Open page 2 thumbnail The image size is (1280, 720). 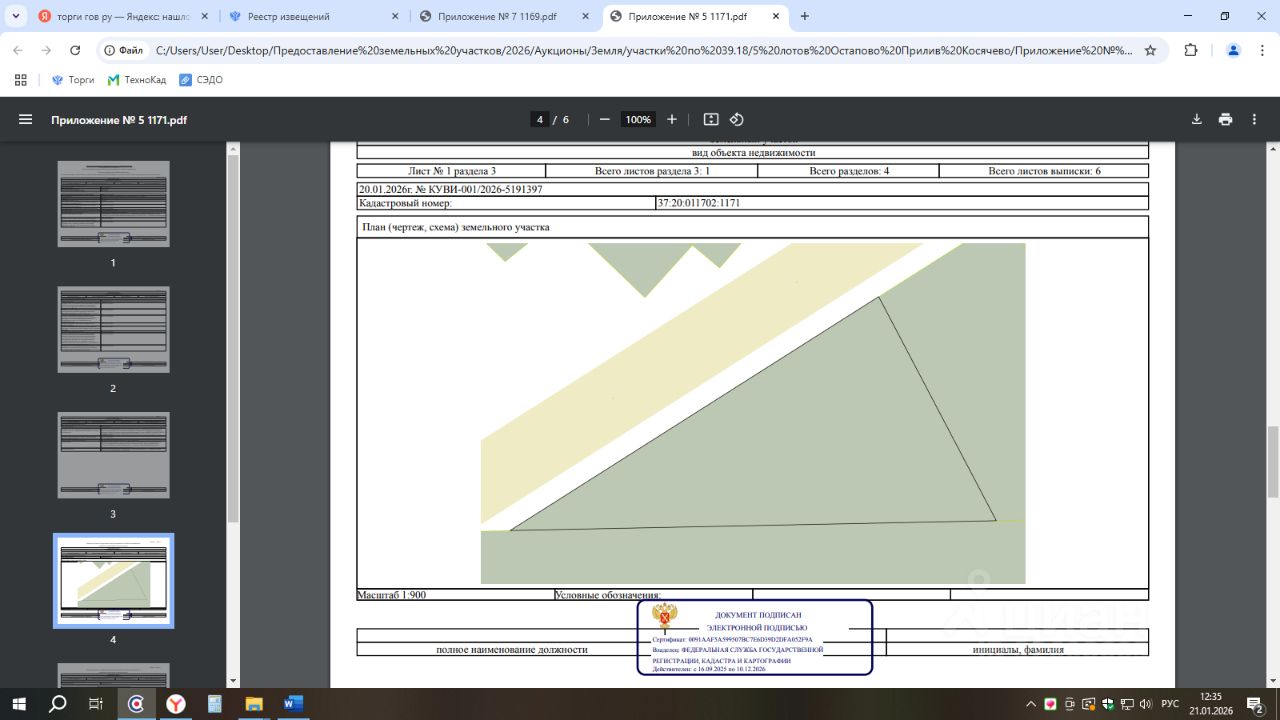click(113, 330)
